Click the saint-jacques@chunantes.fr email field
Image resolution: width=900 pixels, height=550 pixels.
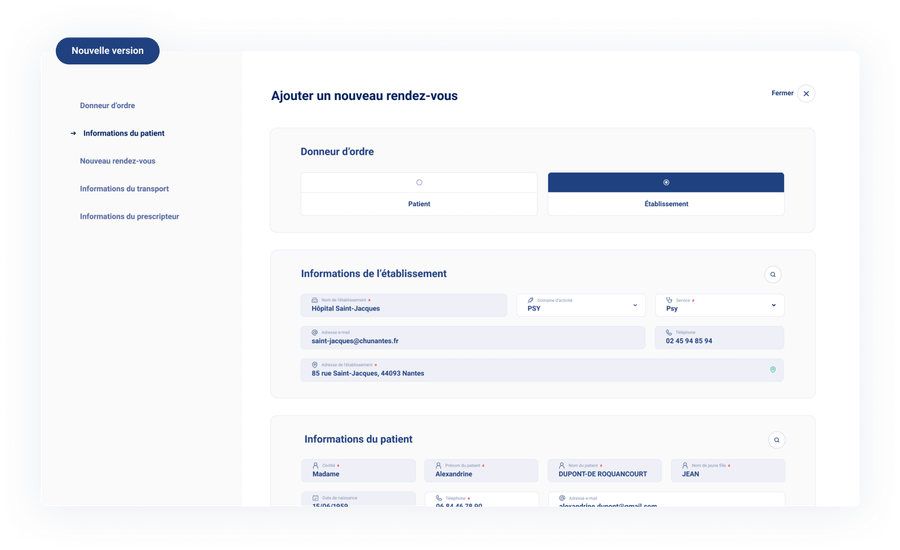(x=472, y=337)
